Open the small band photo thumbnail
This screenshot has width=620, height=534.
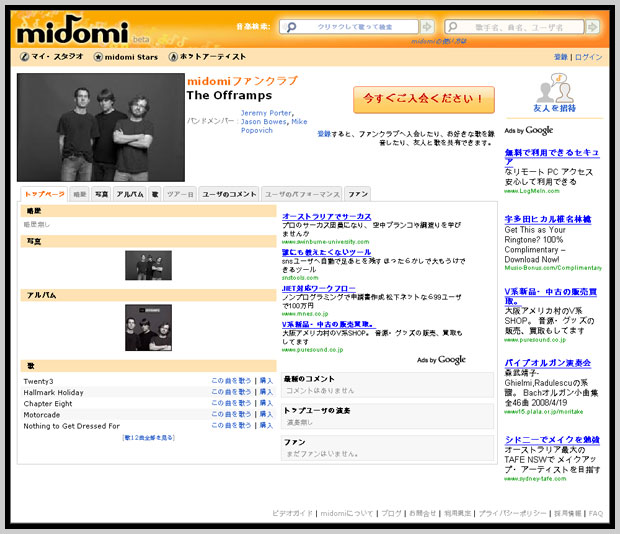click(x=148, y=265)
